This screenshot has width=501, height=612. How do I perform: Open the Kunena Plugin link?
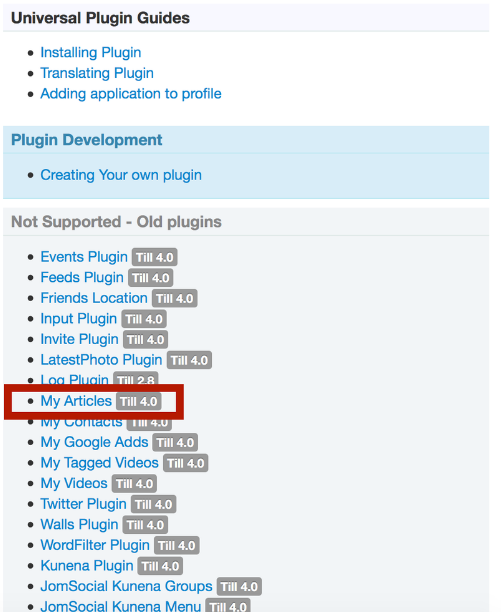click(x=87, y=566)
